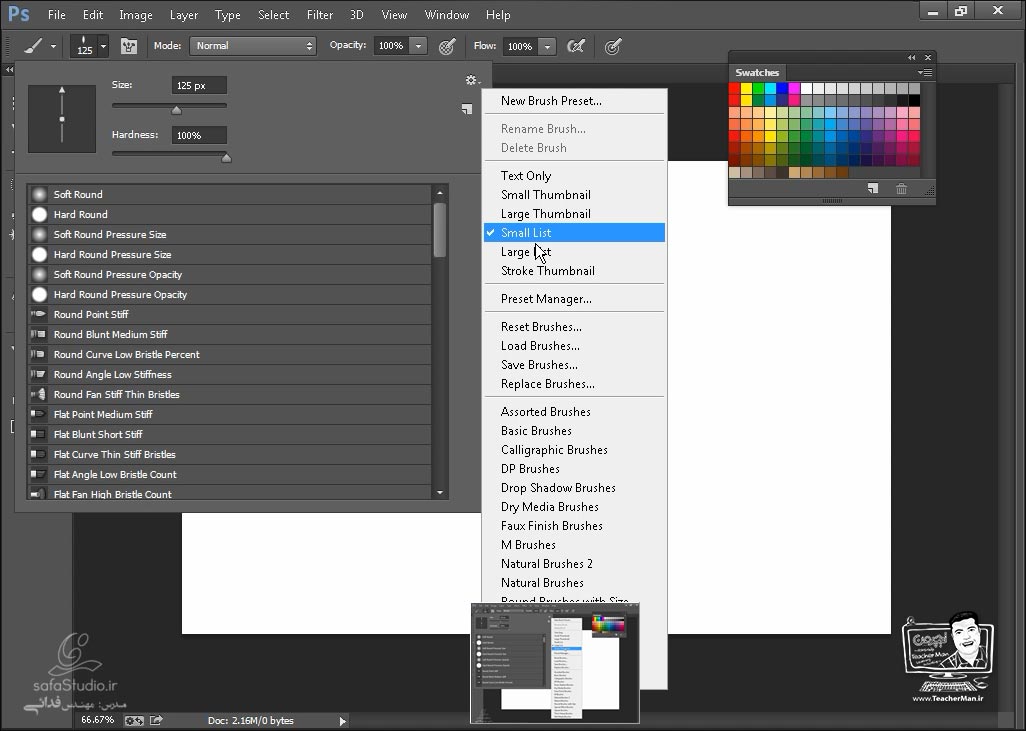Screen dimensions: 1026x731
Task: Select the Soft Round brush
Action: (x=229, y=194)
